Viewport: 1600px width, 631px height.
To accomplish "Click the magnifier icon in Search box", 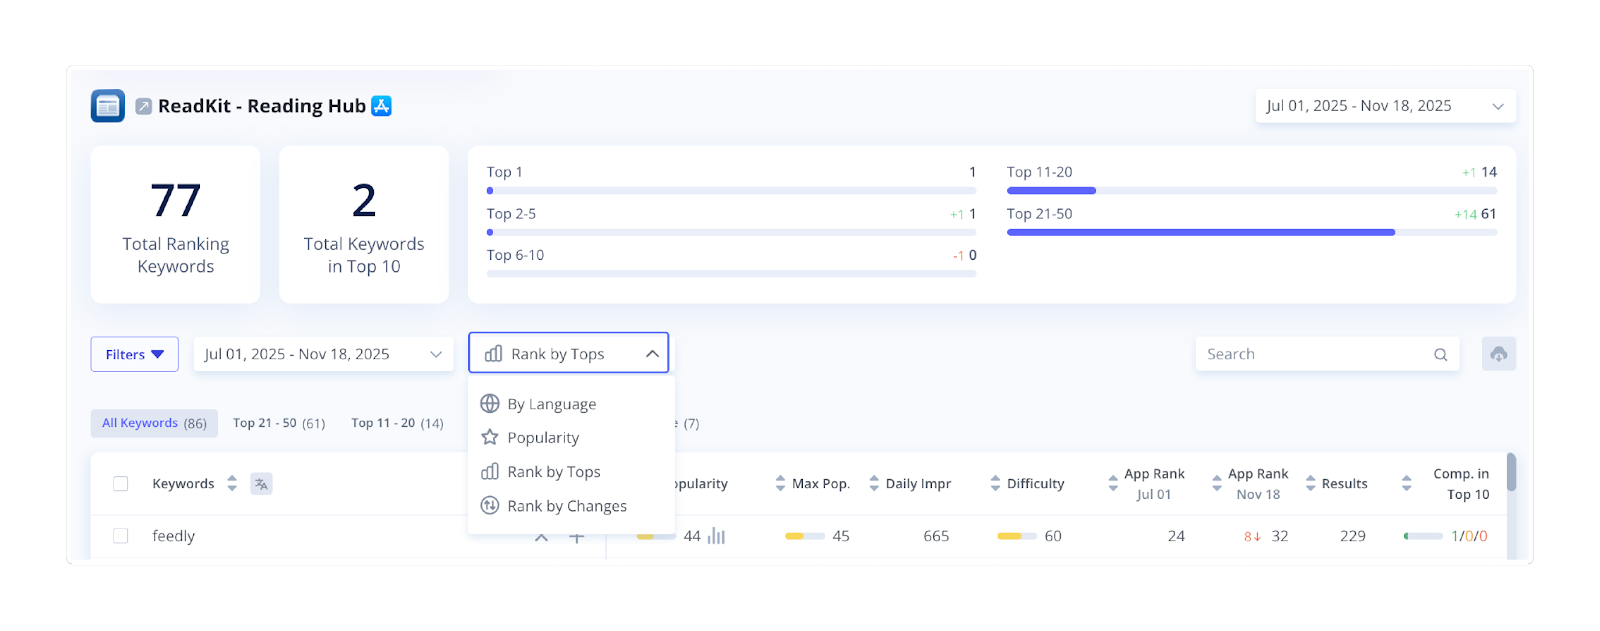I will point(1440,354).
